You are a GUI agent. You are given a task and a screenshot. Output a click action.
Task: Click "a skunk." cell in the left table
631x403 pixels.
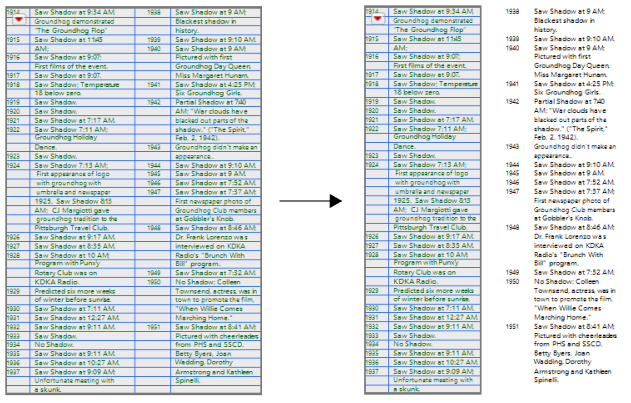tap(48, 390)
